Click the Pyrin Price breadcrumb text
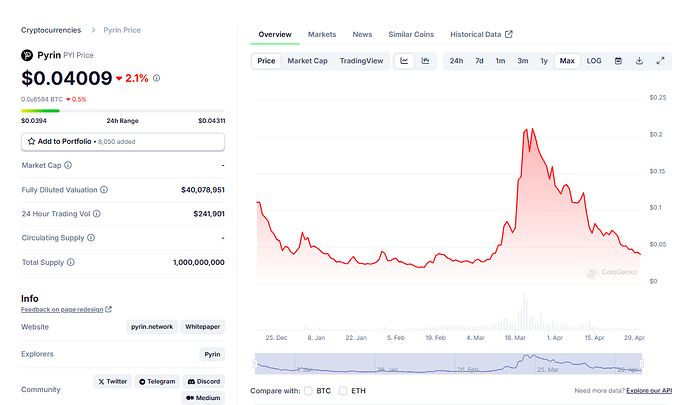The image size is (690, 405). (122, 30)
